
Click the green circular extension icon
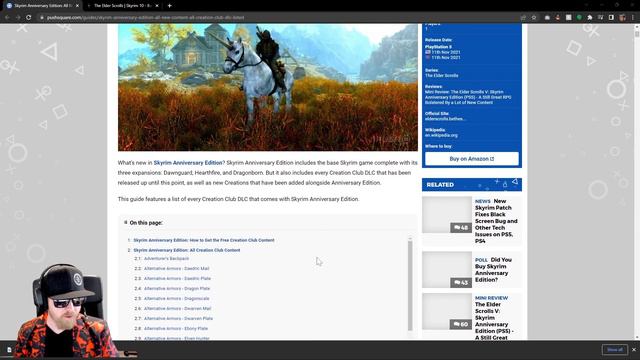pyautogui.click(x=579, y=18)
